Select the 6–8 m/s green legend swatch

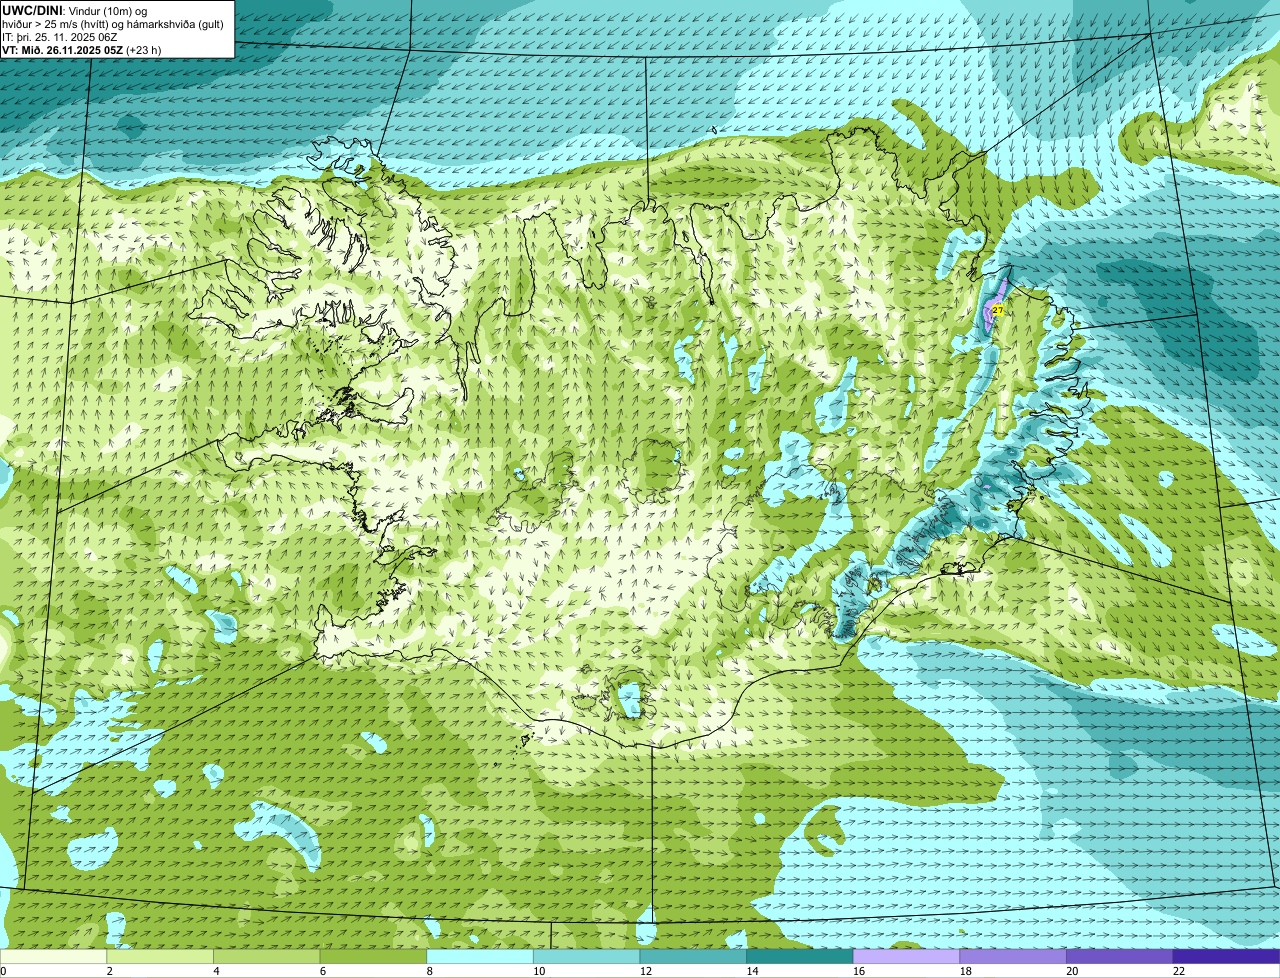373,956
